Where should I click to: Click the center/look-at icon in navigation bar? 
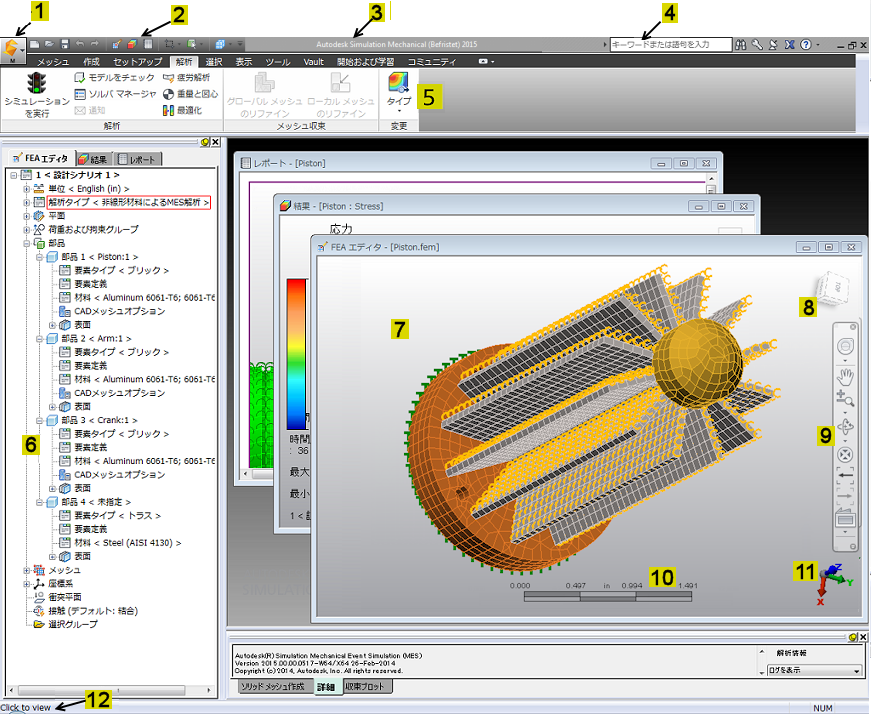845,455
